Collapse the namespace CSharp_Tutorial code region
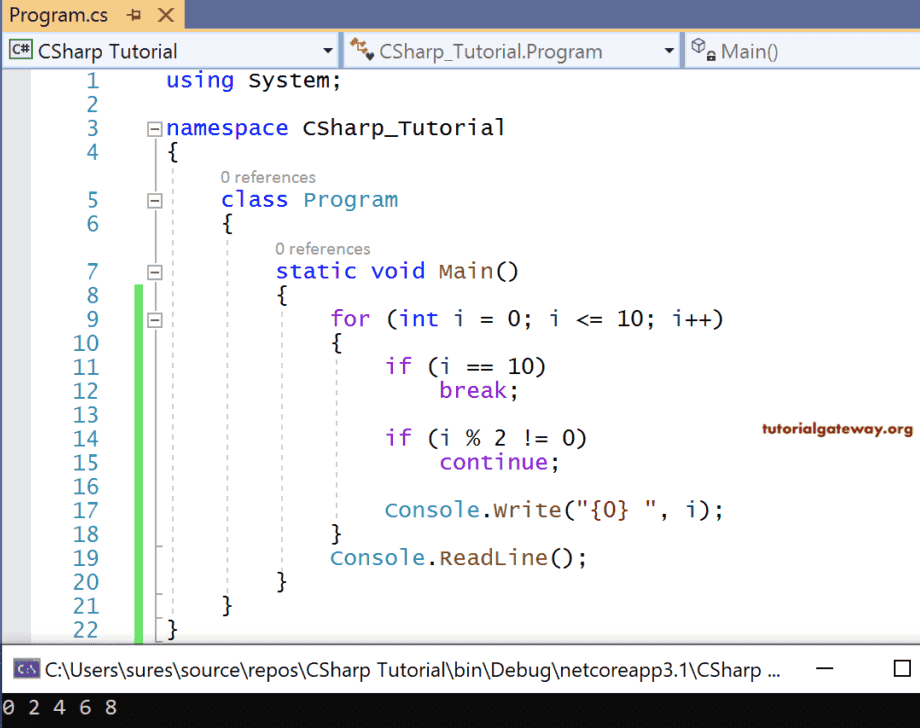Screen dimensions: 920x728 tap(155, 128)
